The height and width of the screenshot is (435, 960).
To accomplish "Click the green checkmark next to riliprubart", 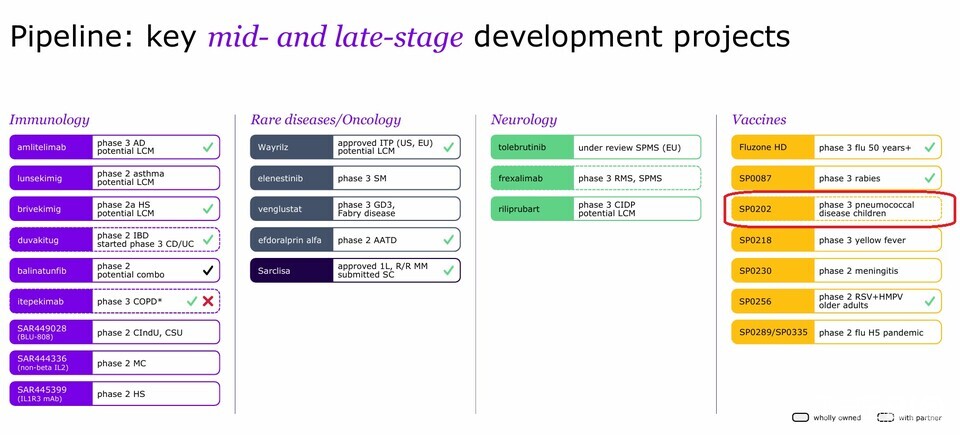I will point(688,209).
